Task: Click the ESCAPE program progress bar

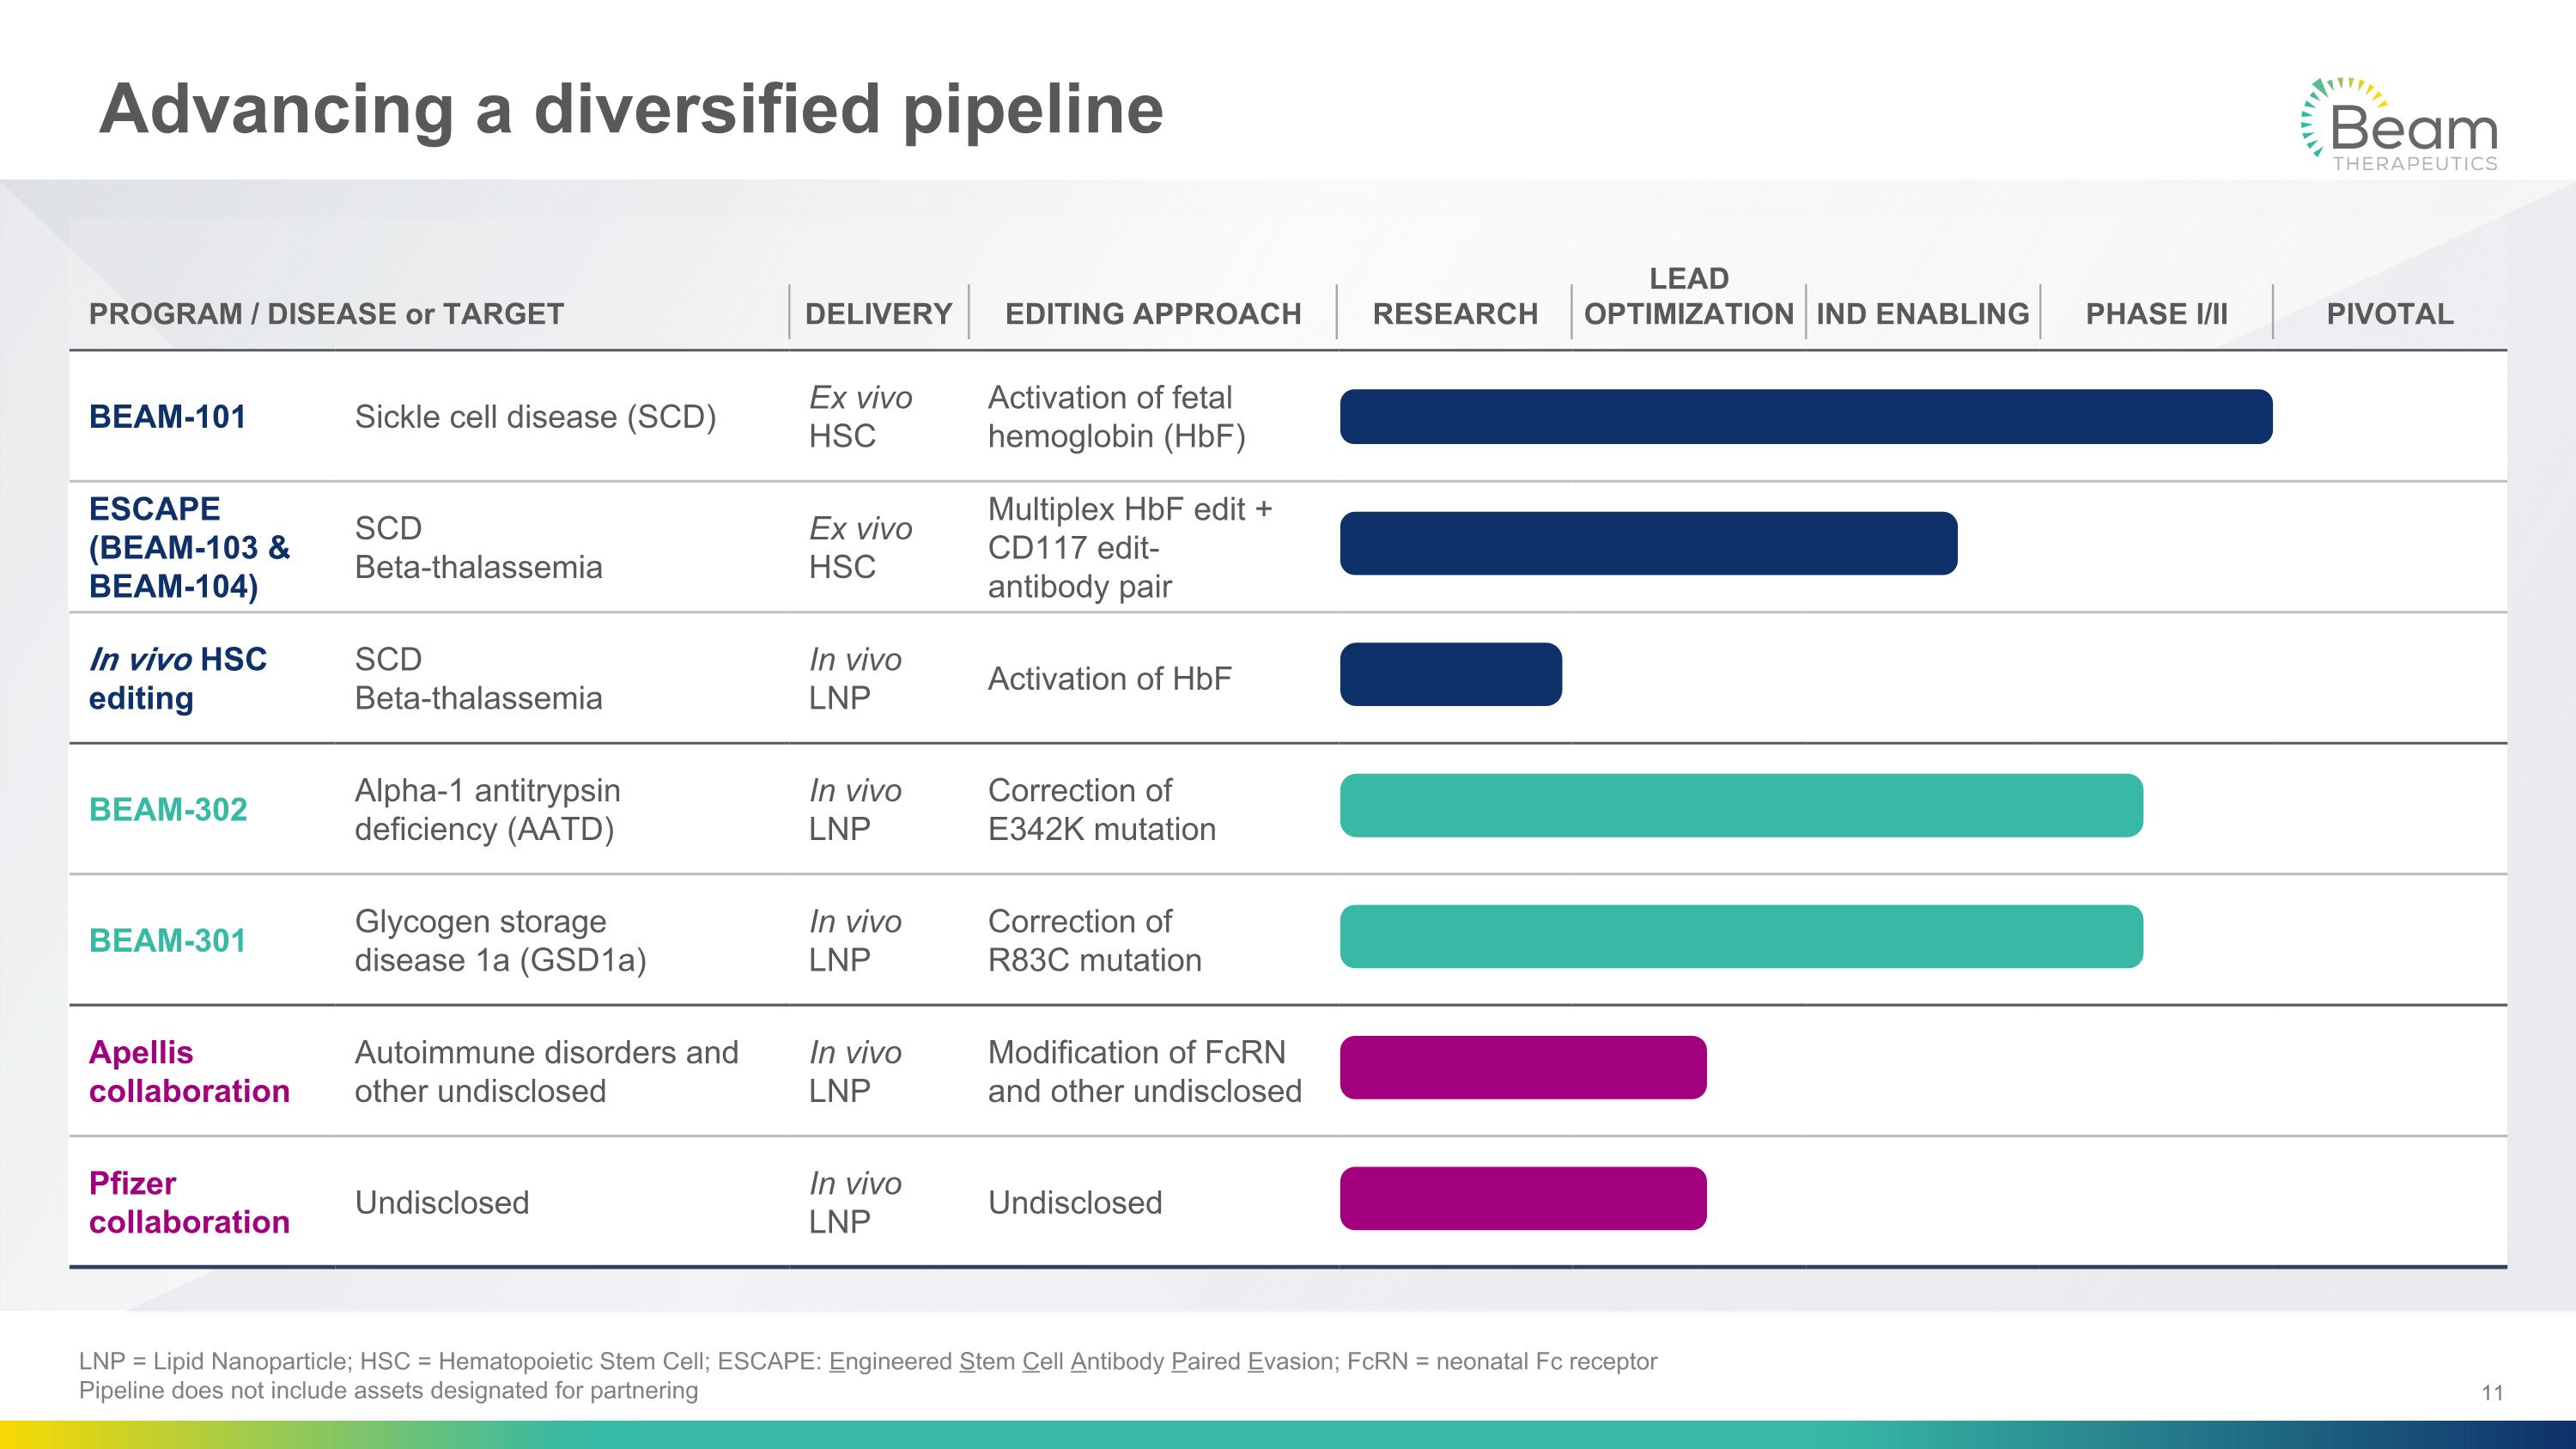Action: (1648, 543)
